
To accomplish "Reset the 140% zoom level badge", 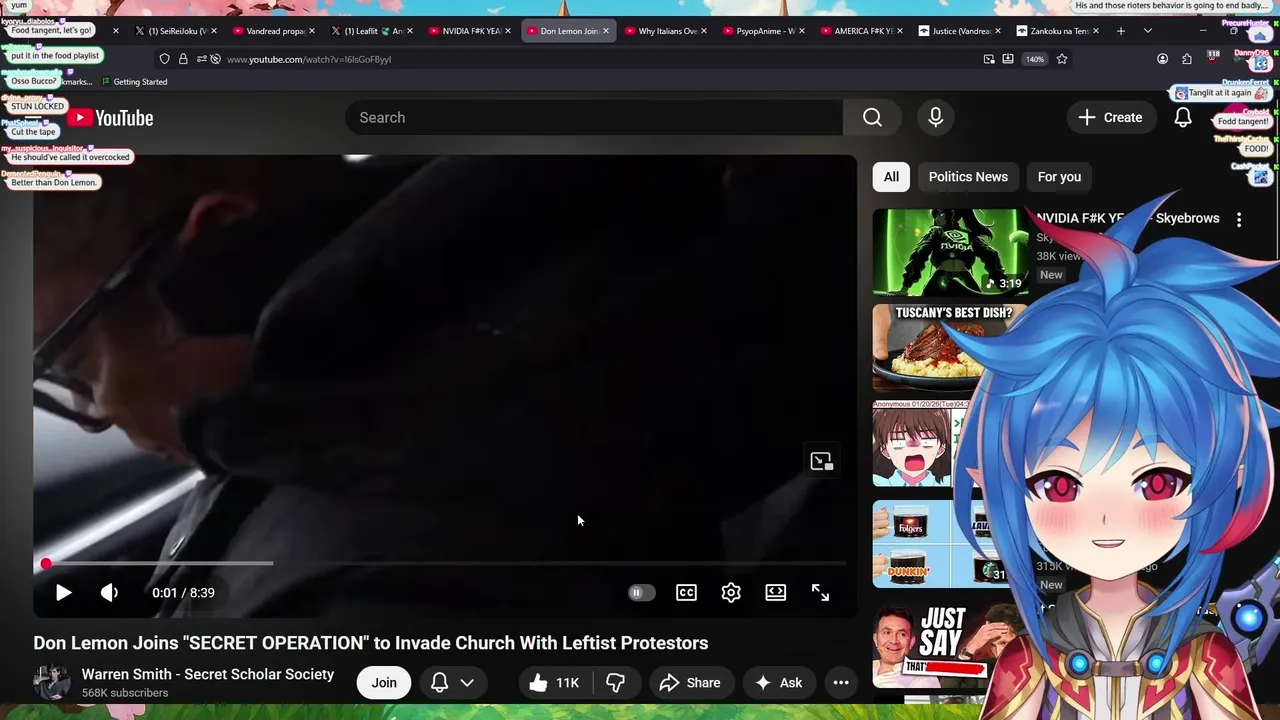I will [x=1035, y=59].
